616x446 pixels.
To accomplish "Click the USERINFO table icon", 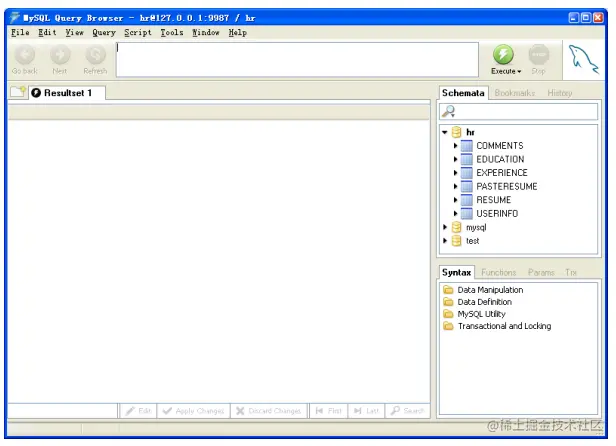I will coord(466,213).
